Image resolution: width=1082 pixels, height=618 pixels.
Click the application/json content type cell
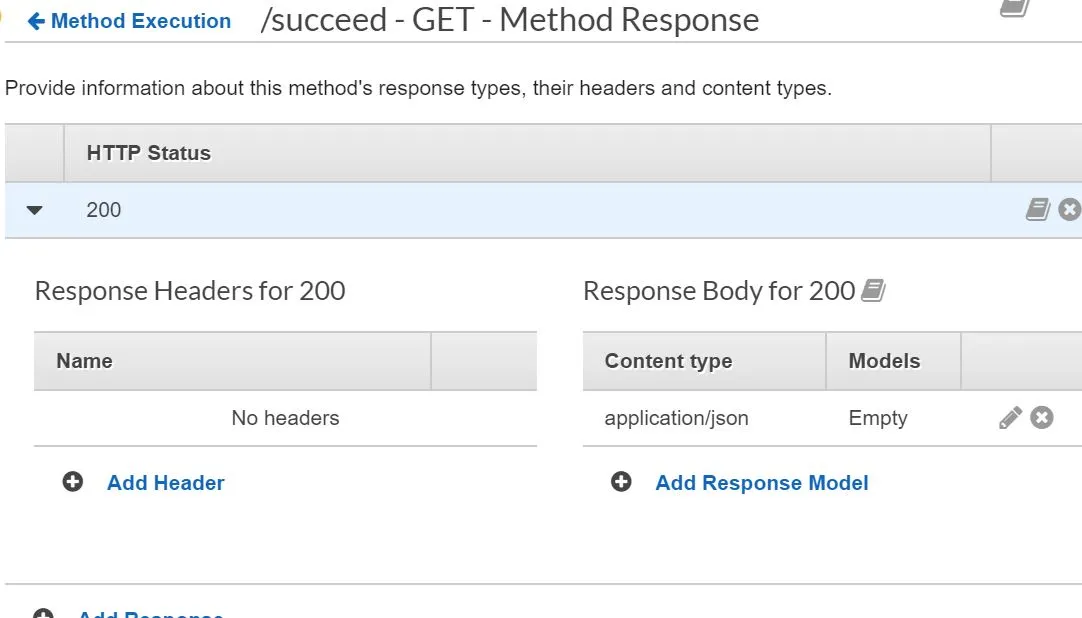(x=676, y=418)
